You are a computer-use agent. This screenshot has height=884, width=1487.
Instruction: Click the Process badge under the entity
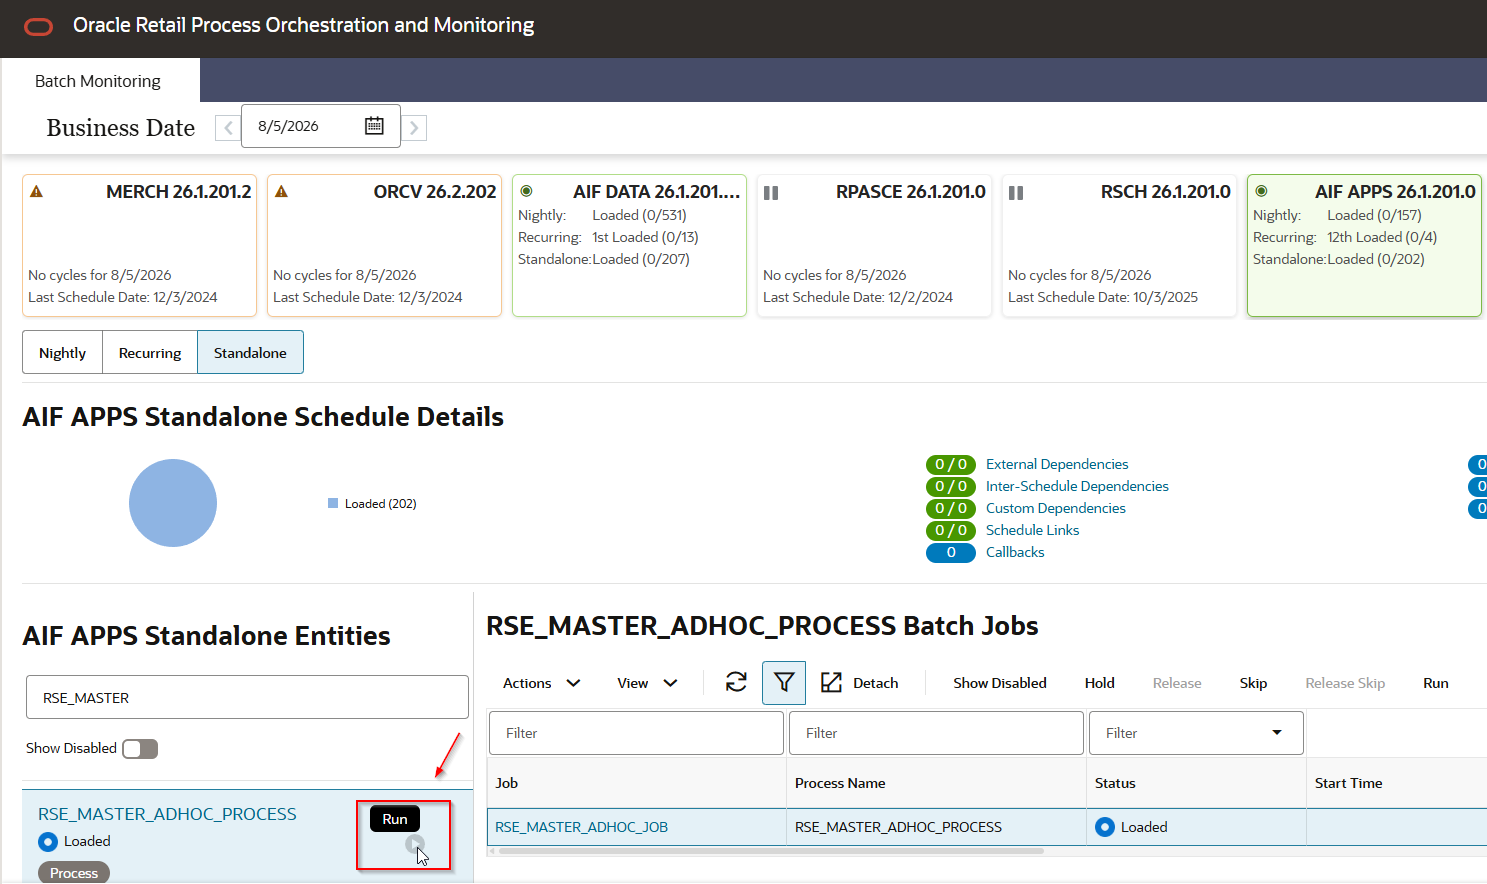coord(74,872)
